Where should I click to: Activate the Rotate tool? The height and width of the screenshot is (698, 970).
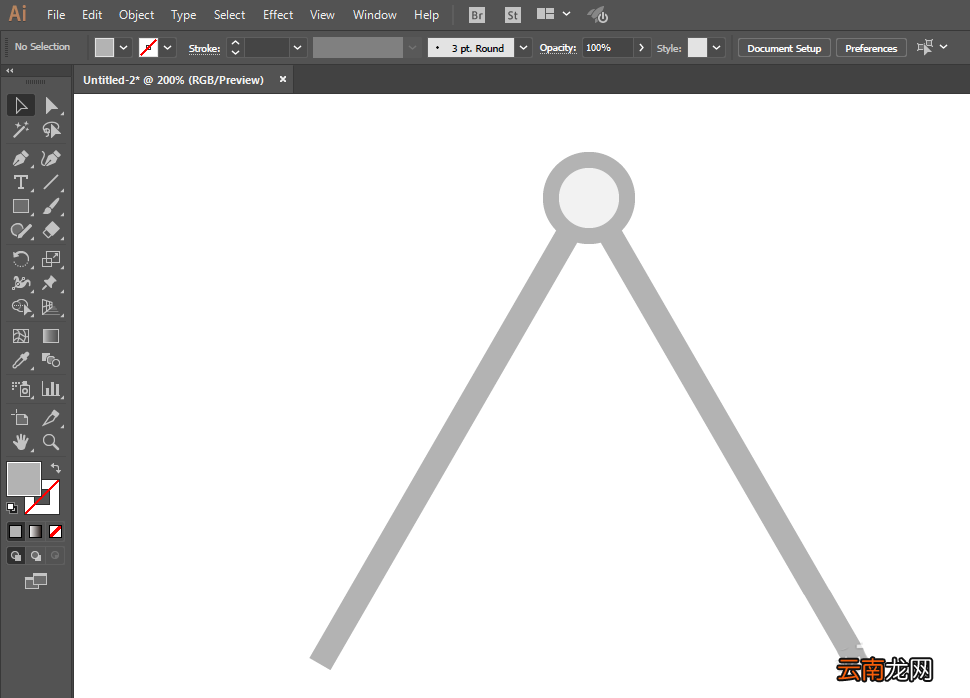20,259
